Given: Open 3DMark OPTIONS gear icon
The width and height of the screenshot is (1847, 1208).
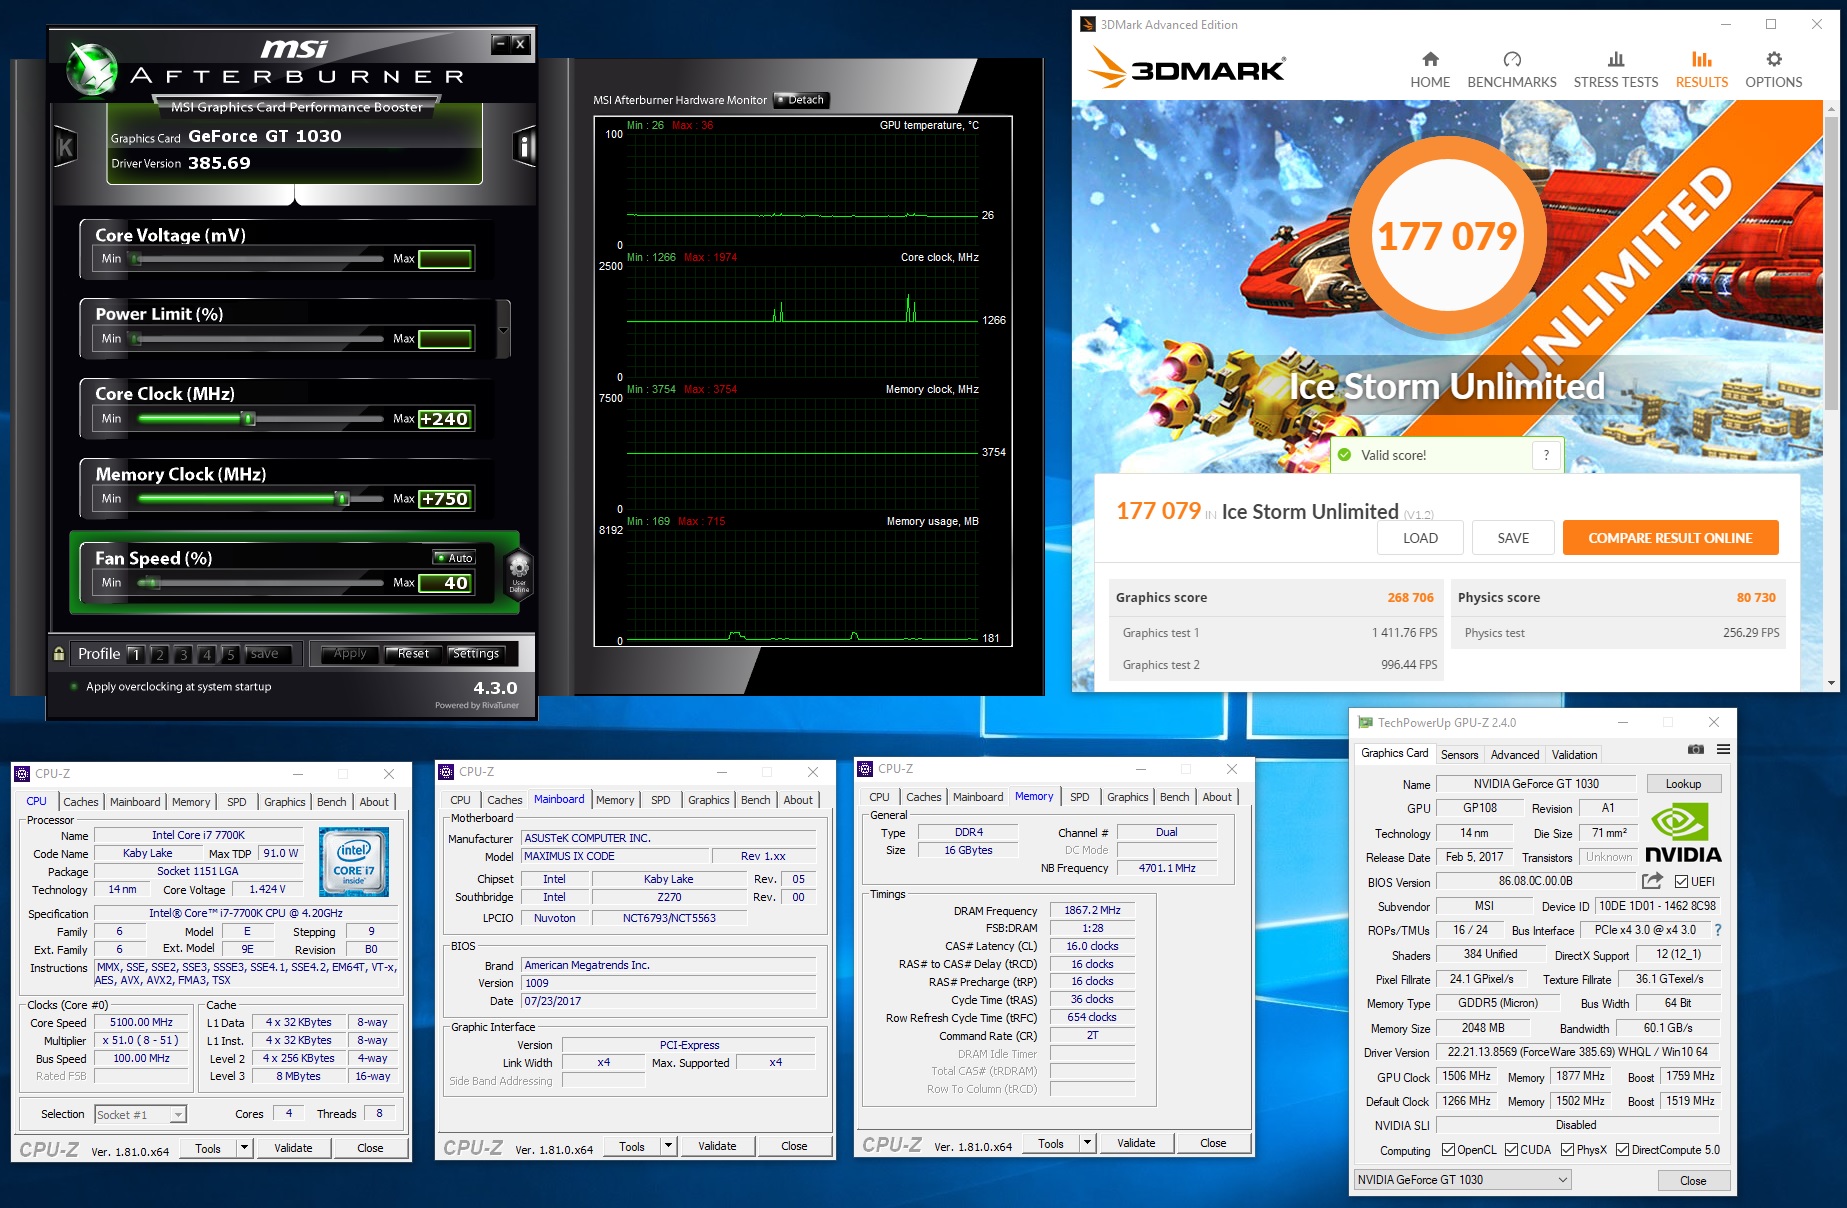Looking at the screenshot, I should tap(1774, 59).
